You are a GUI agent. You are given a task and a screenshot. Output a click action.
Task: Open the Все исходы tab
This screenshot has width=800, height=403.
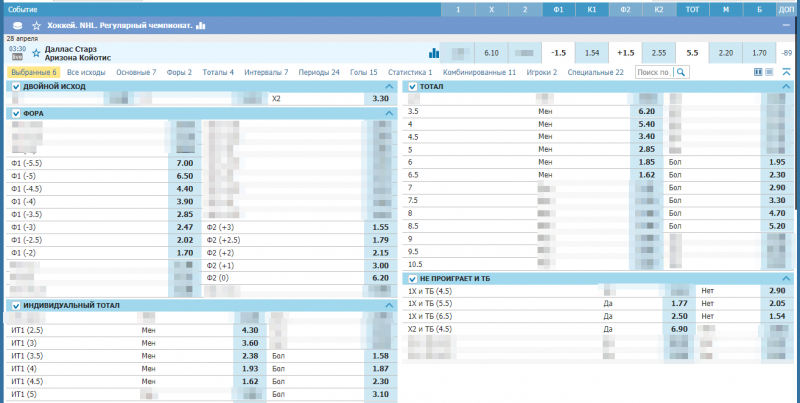click(x=87, y=73)
